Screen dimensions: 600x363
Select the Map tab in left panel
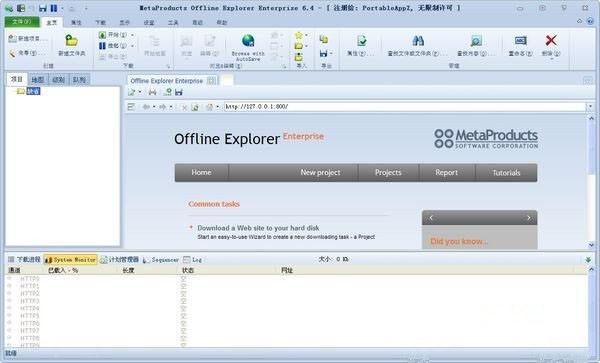[x=38, y=80]
